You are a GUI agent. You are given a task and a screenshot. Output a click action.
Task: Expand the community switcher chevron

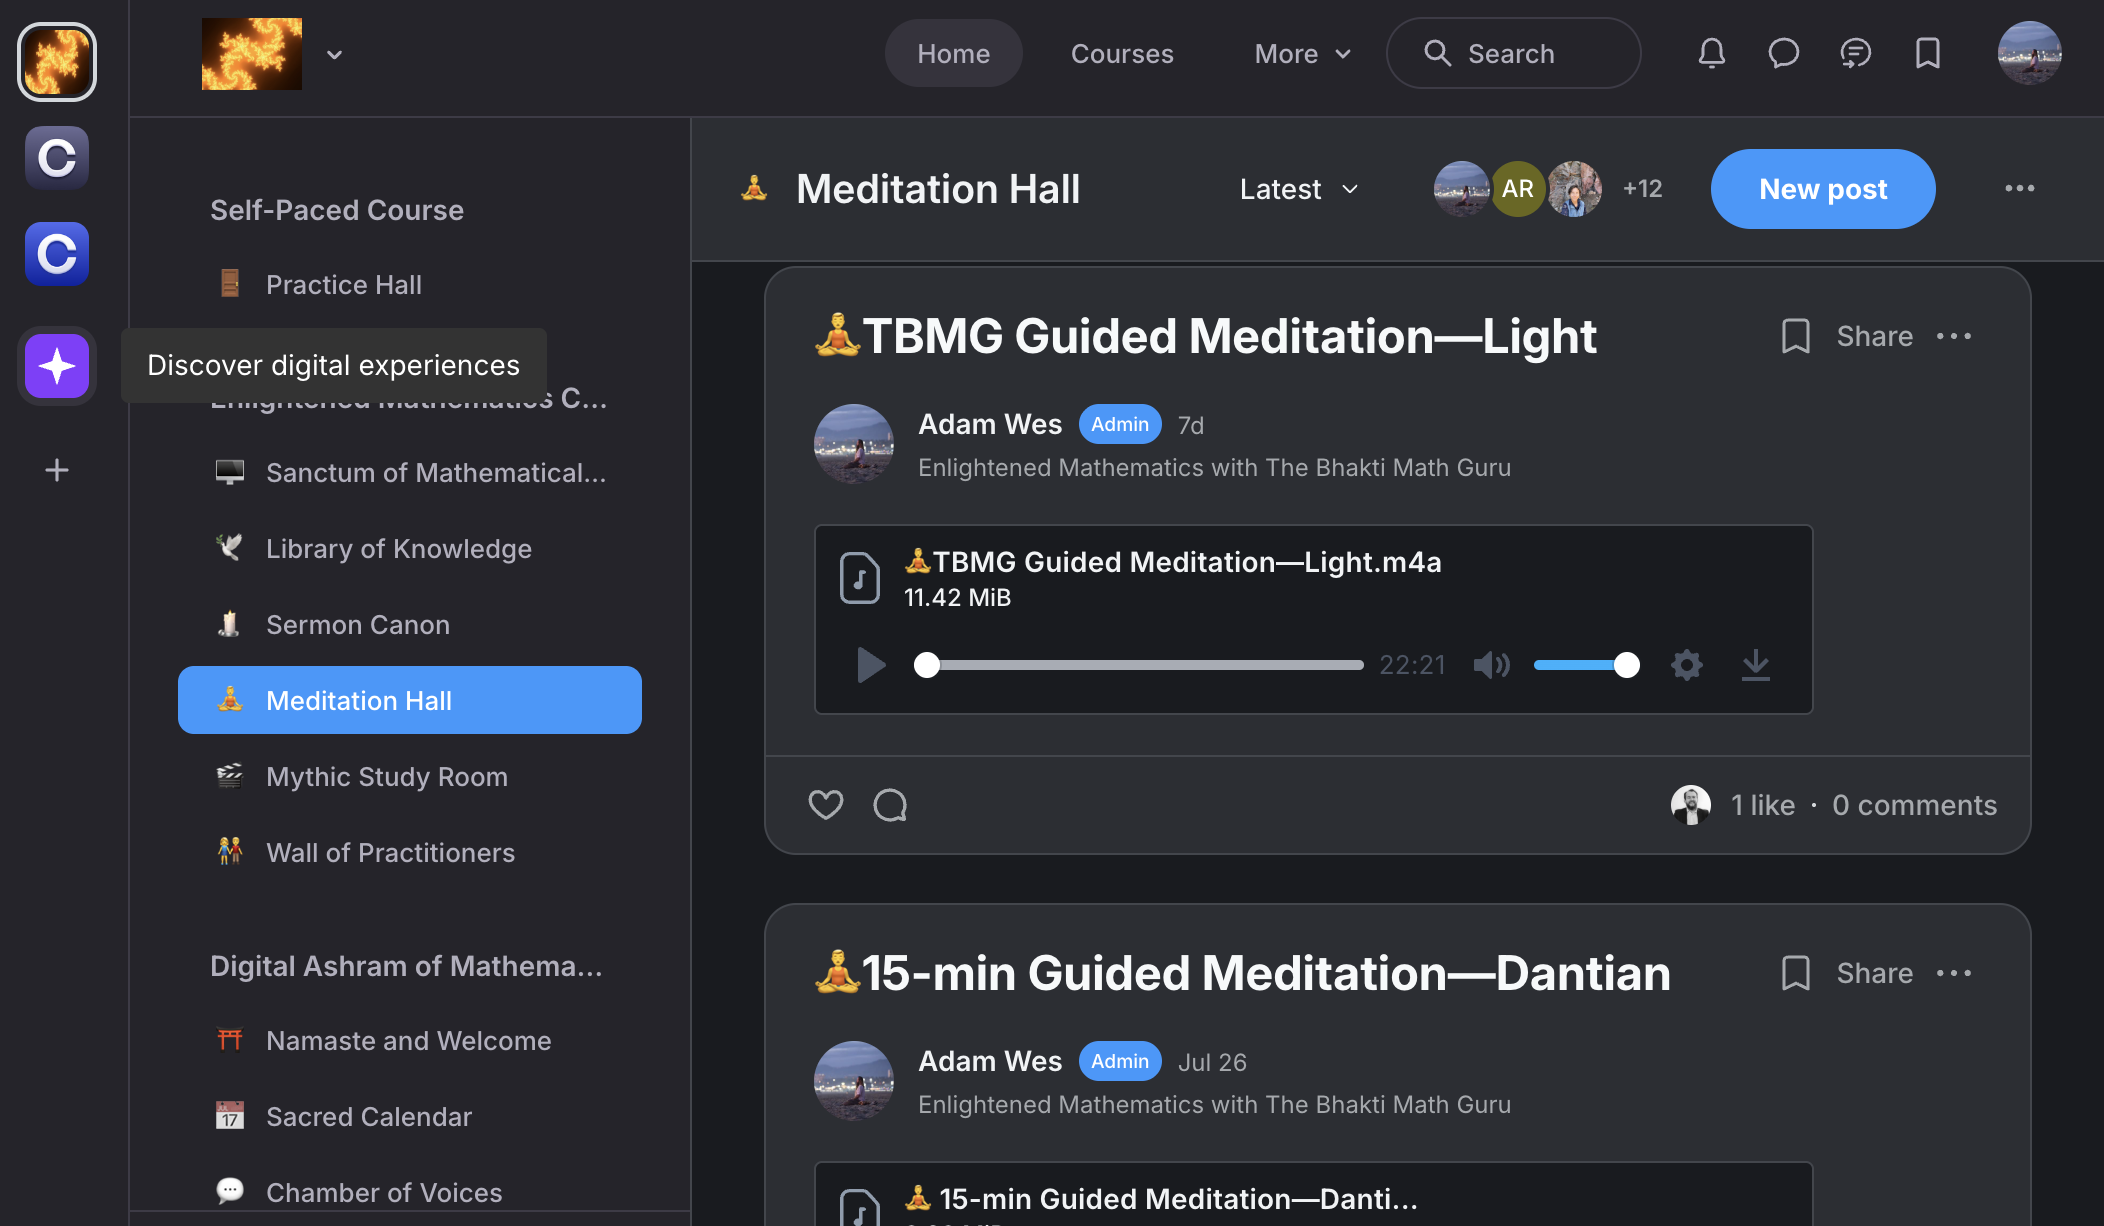[x=334, y=54]
